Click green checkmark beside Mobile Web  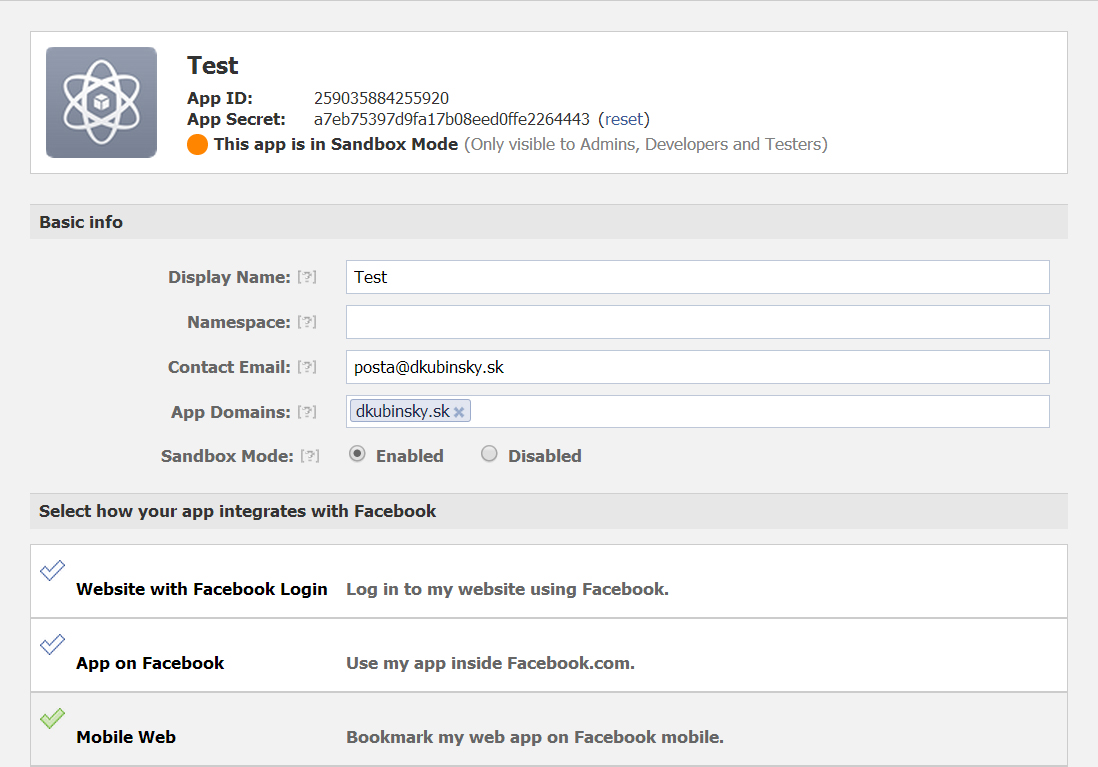pyautogui.click(x=52, y=718)
